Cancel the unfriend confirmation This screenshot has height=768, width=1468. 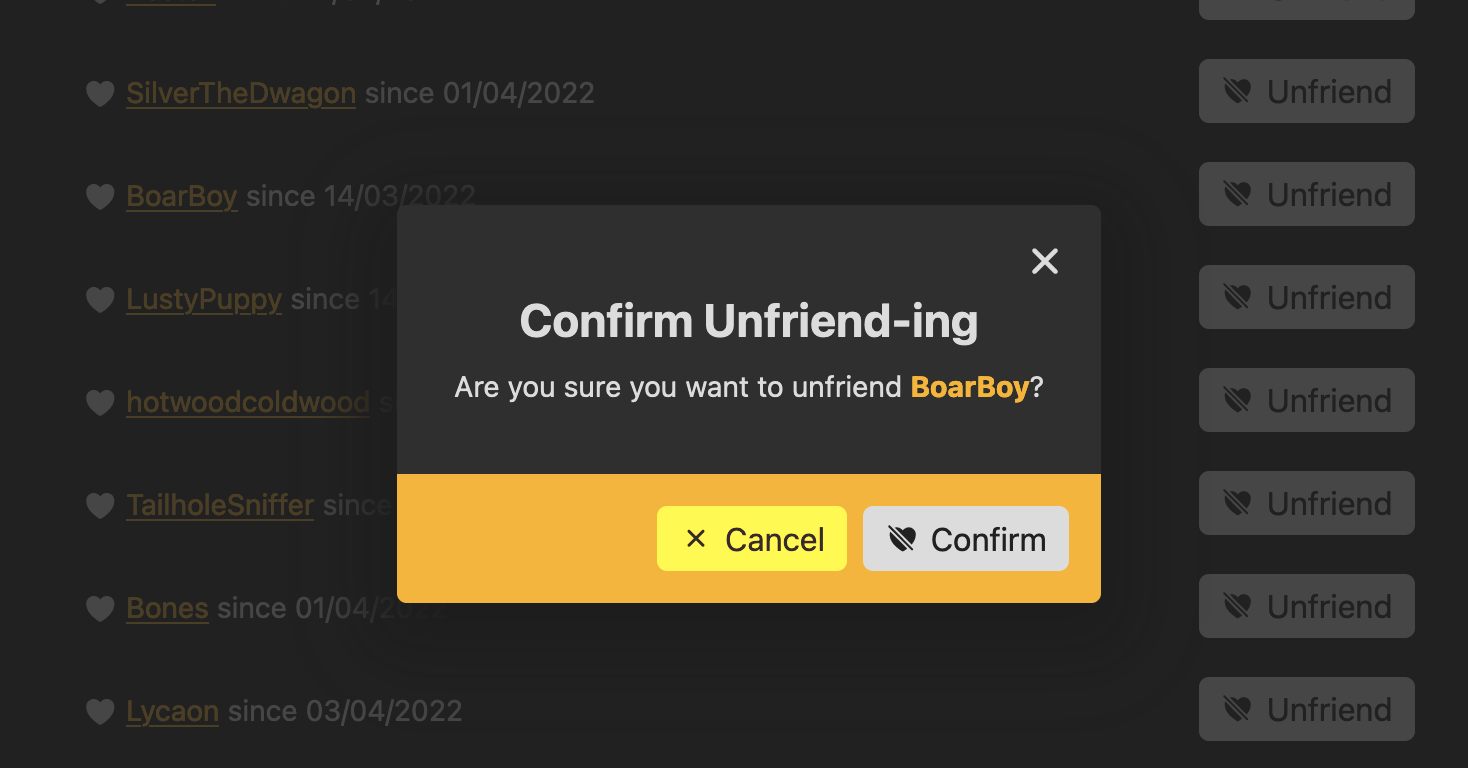point(751,538)
